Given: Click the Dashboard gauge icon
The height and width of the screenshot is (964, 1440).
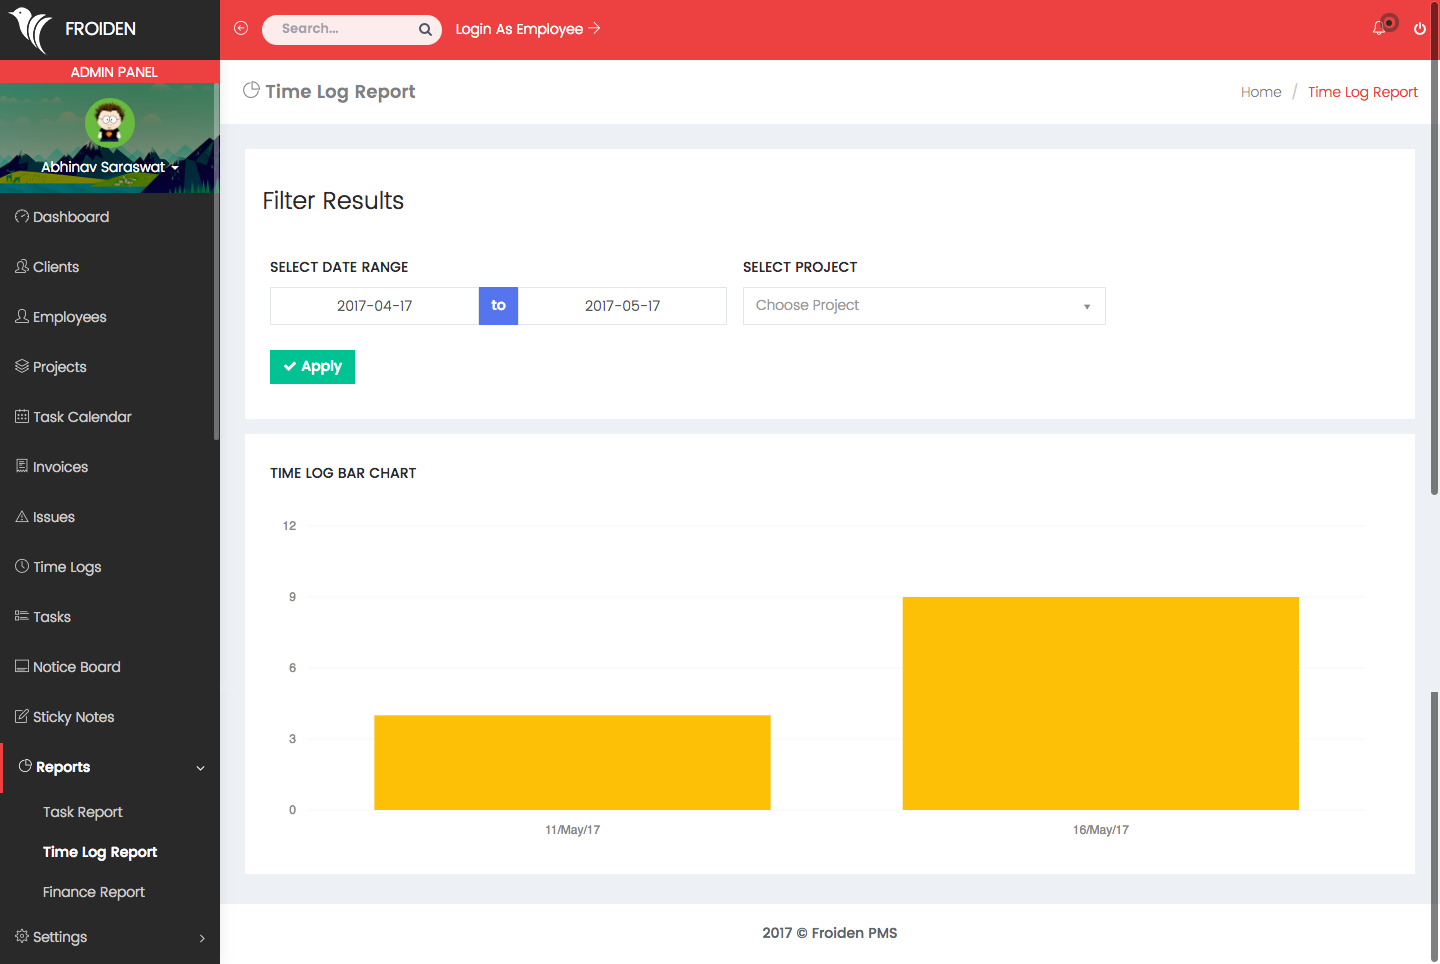Looking at the screenshot, I should pyautogui.click(x=22, y=217).
